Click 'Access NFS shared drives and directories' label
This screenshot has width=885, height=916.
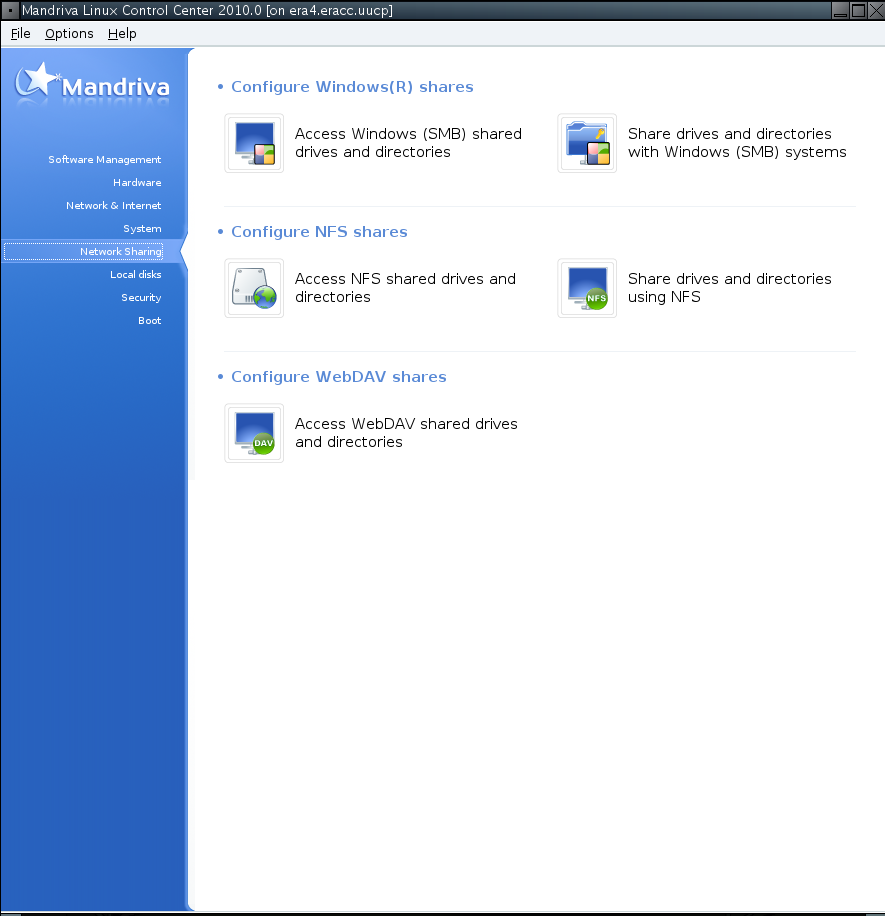[x=405, y=288]
